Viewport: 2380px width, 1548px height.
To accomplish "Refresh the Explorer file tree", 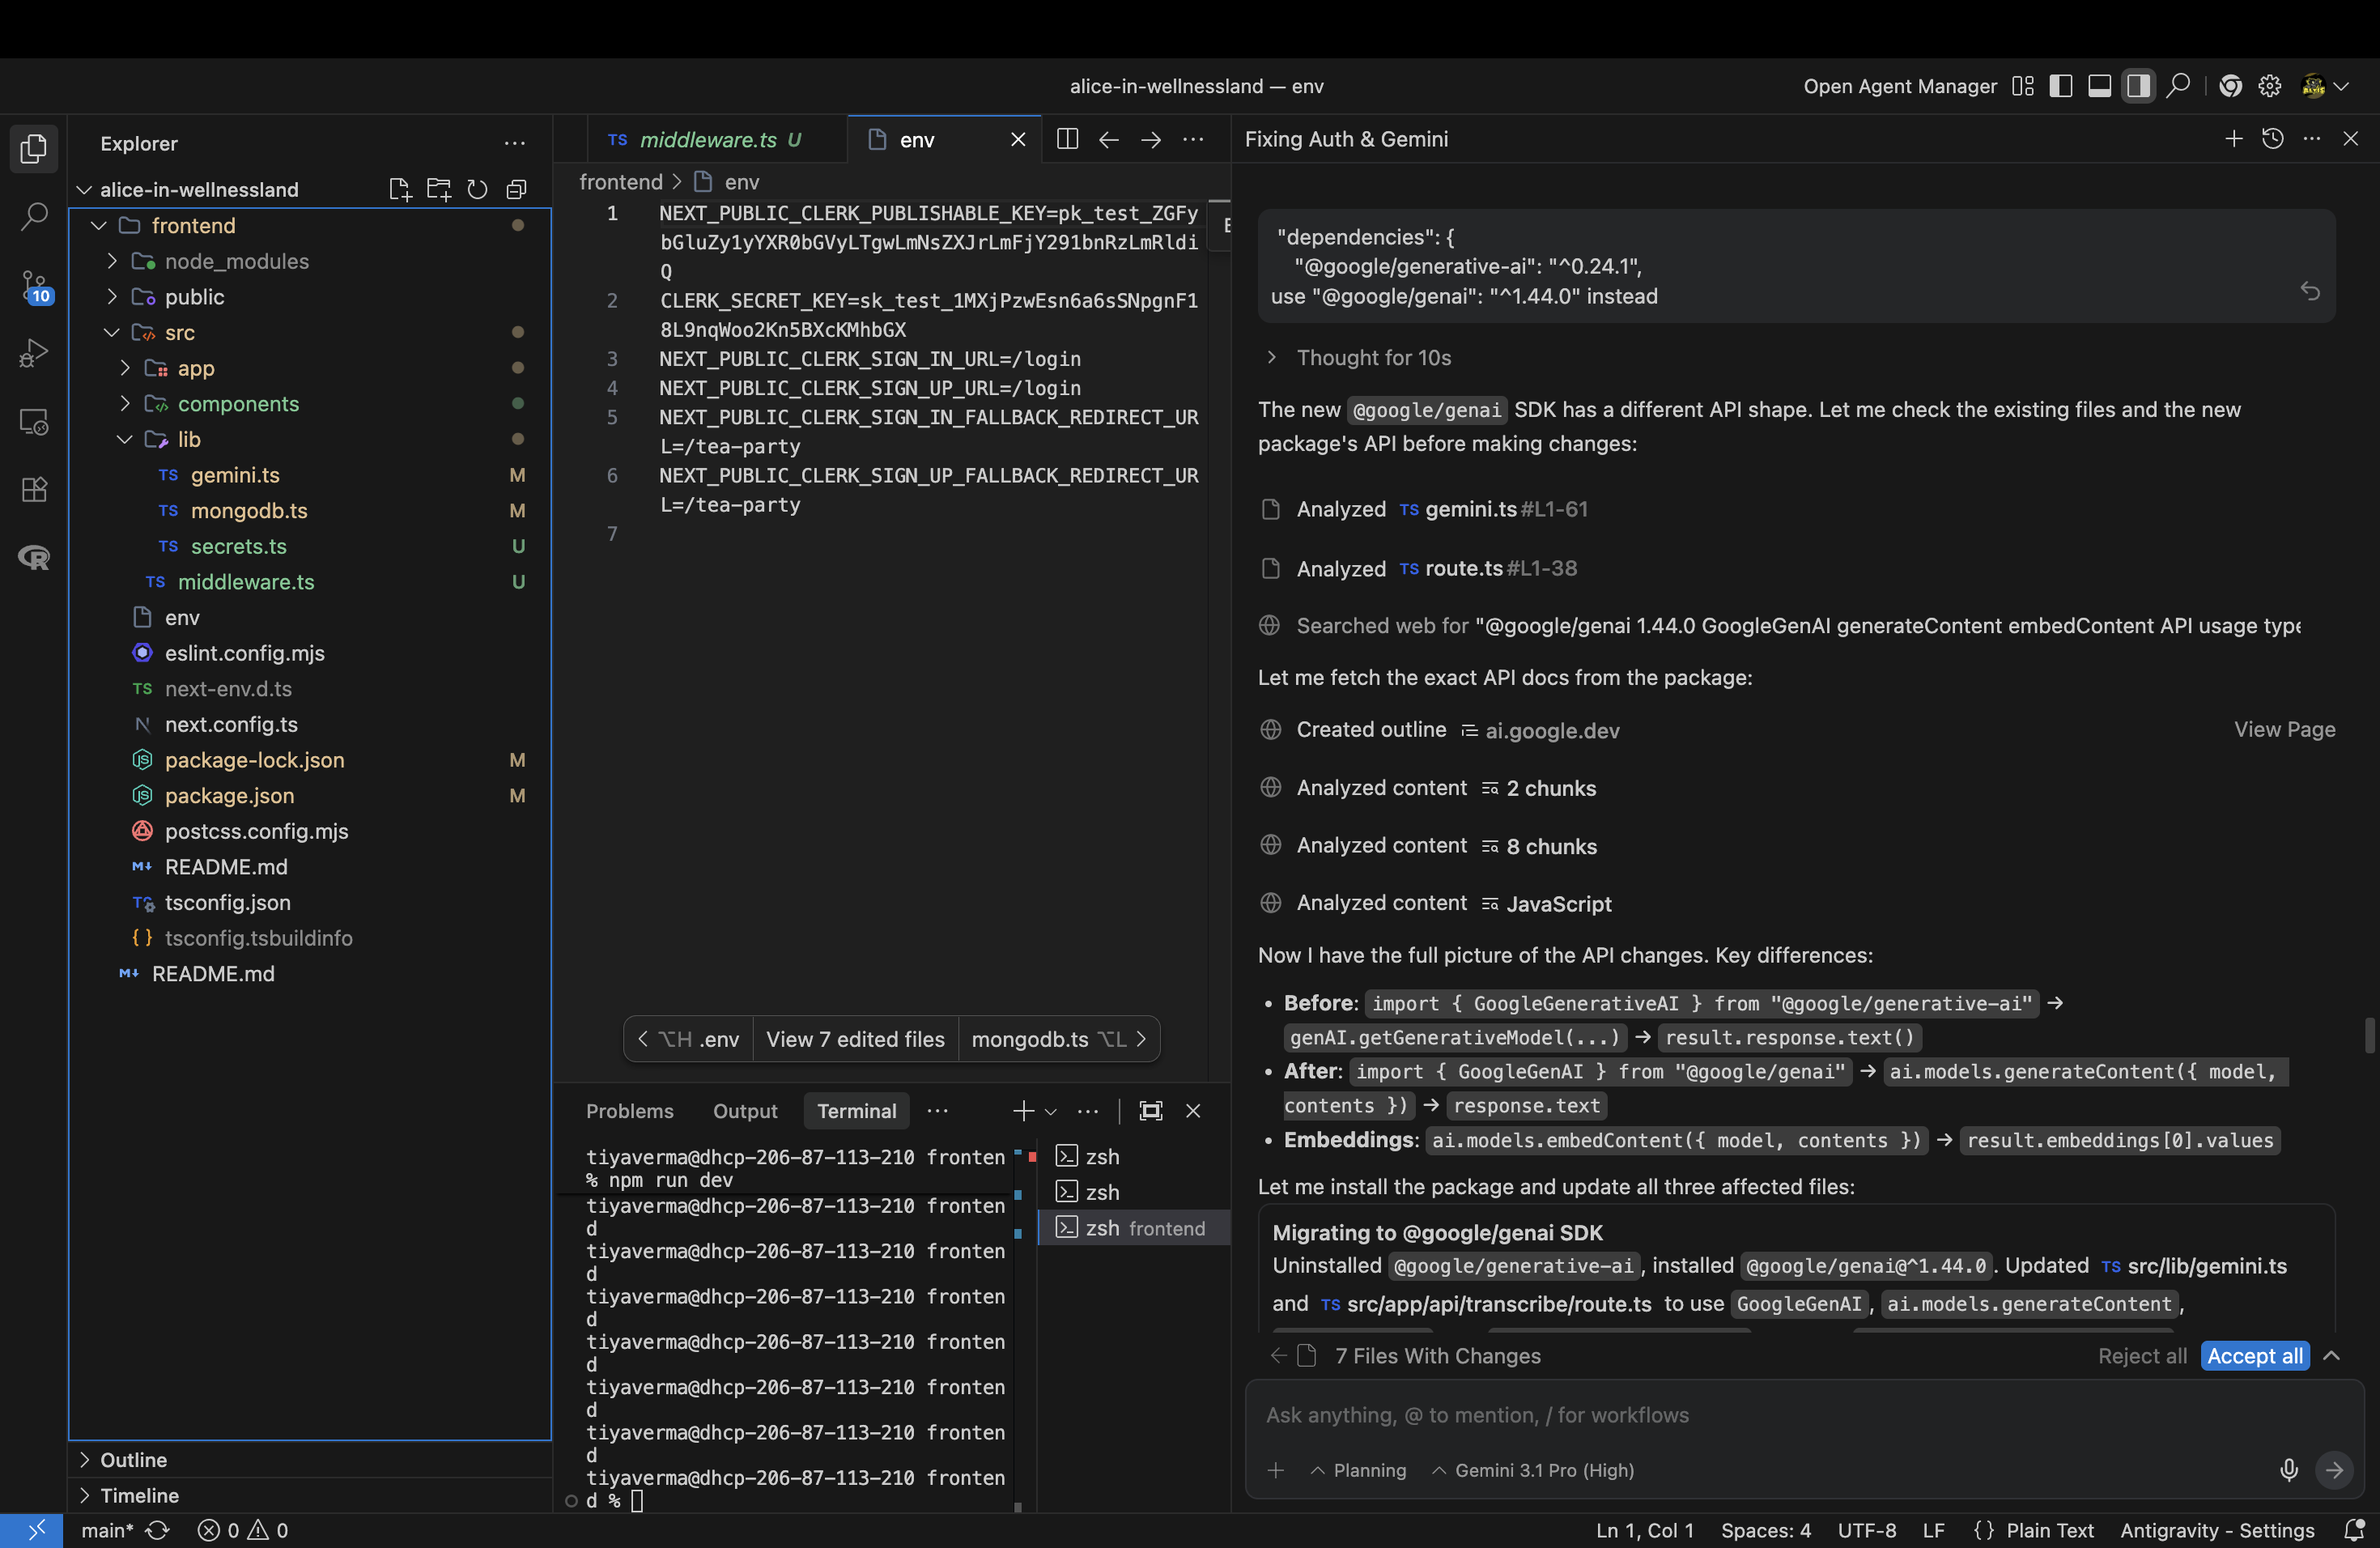I will coord(477,190).
